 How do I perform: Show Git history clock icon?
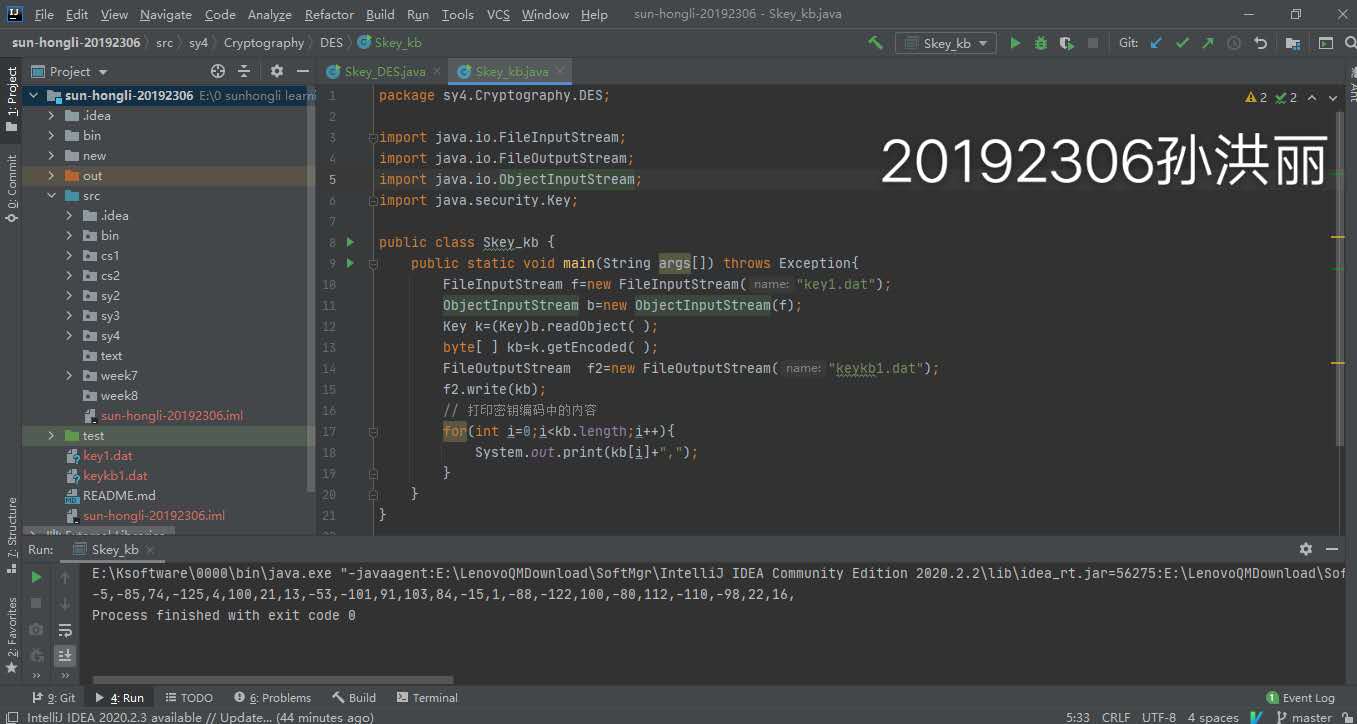coord(1234,43)
